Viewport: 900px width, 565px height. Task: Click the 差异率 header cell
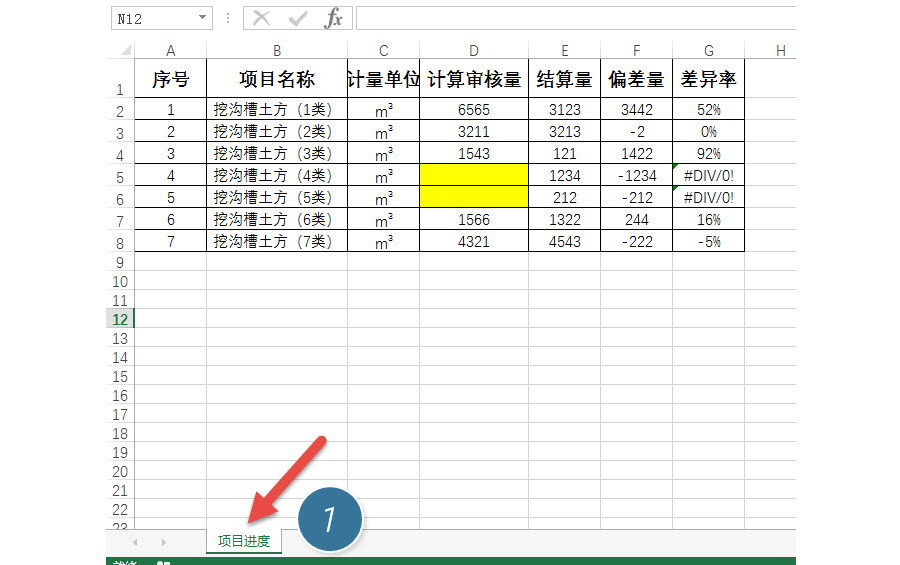point(708,78)
